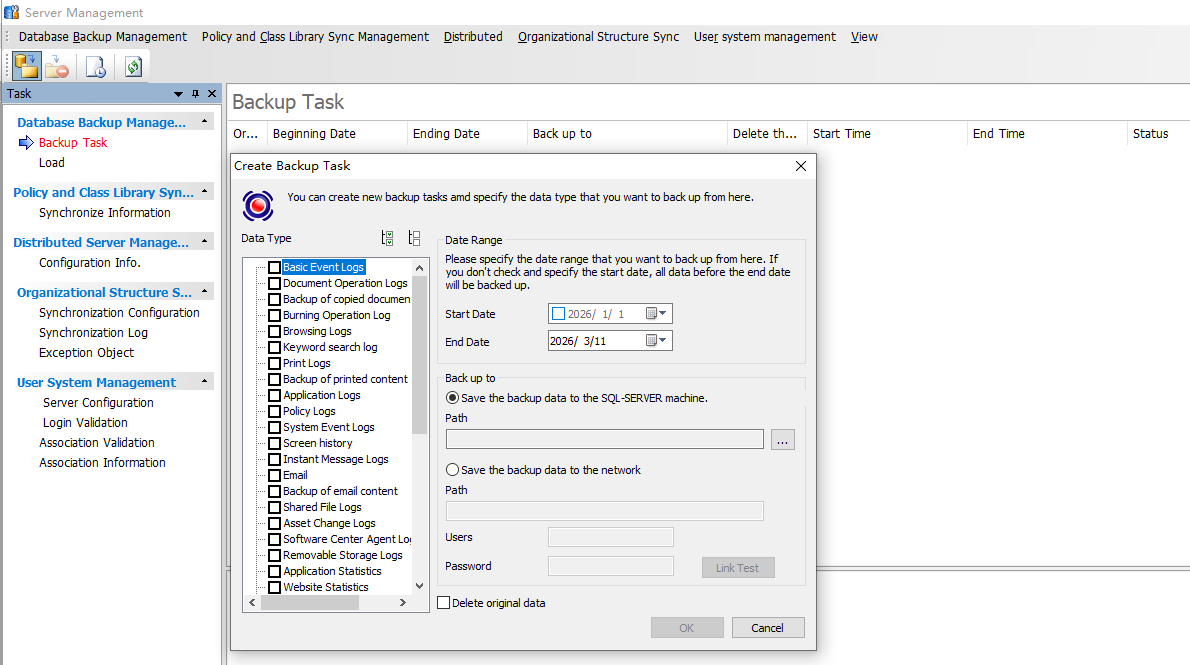Open the Start Date calendar dropdown

point(656,314)
